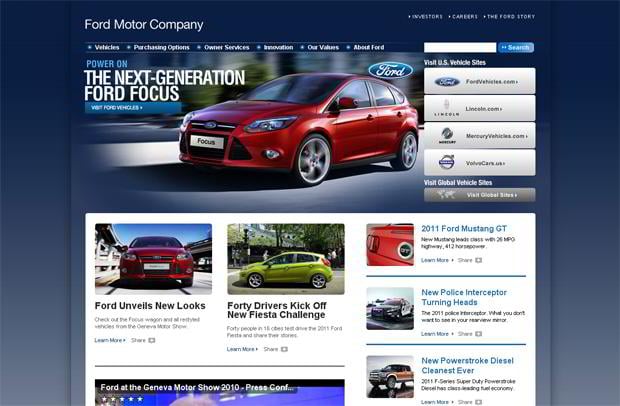Open the Investors link in the header
Screen dimensions: 620x406
pos(427,17)
